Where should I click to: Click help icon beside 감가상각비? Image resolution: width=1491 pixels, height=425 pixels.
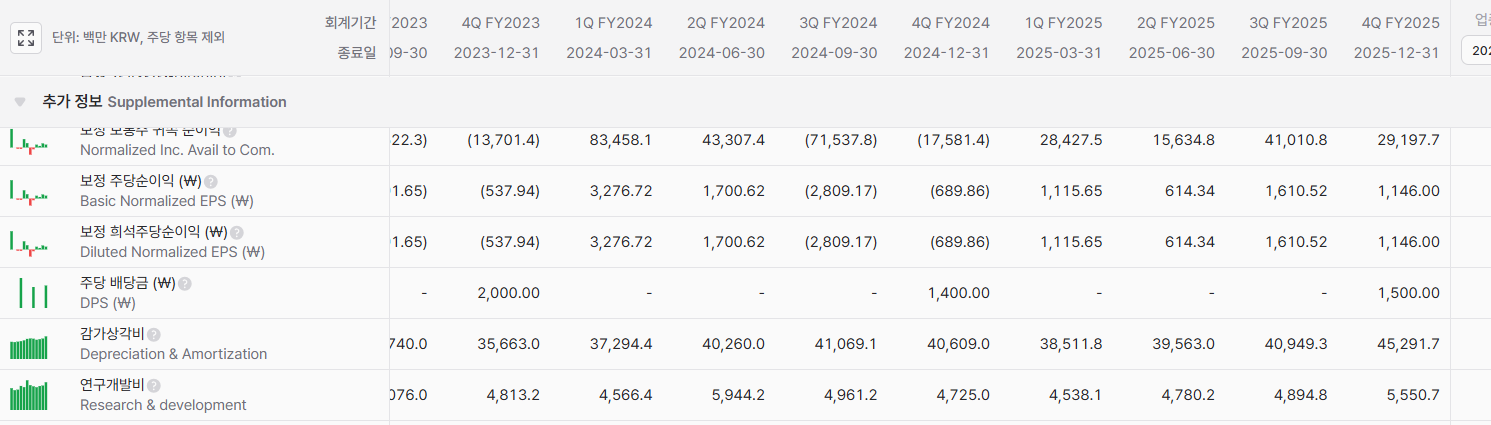154,335
